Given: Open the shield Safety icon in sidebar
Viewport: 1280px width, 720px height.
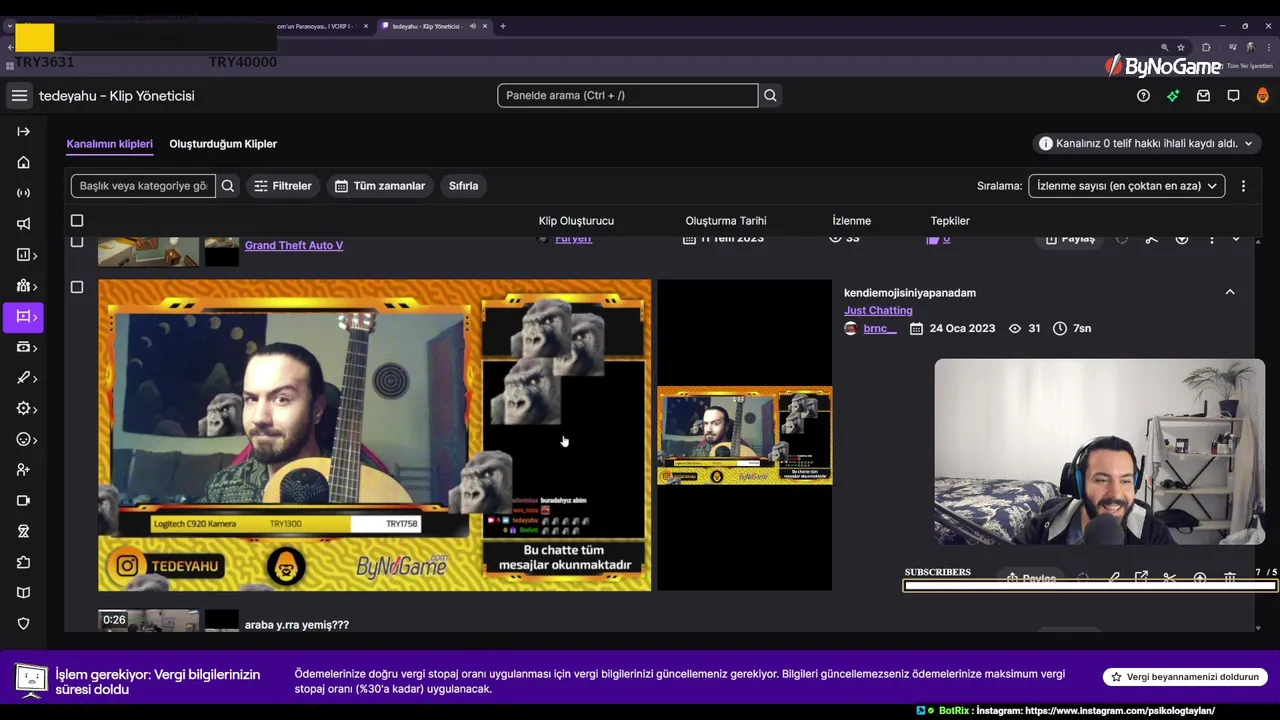Looking at the screenshot, I should [23, 624].
